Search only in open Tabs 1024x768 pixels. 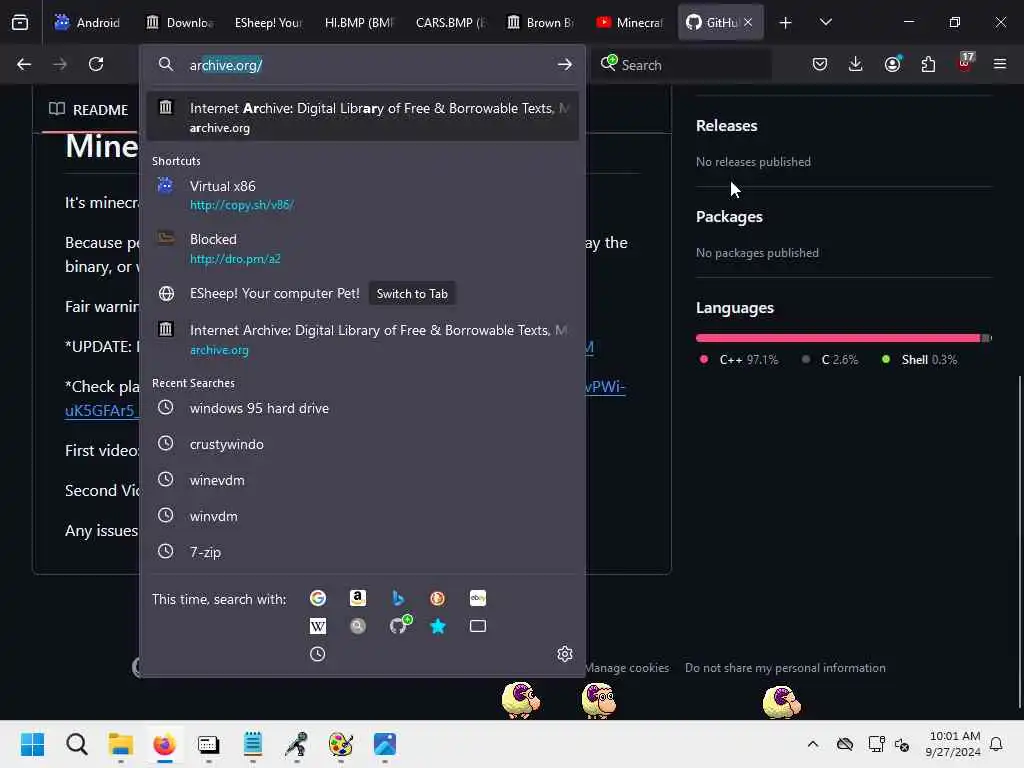[478, 626]
